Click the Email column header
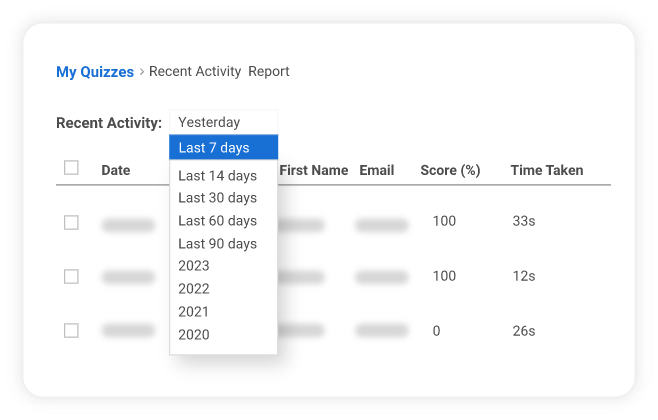 pos(376,171)
